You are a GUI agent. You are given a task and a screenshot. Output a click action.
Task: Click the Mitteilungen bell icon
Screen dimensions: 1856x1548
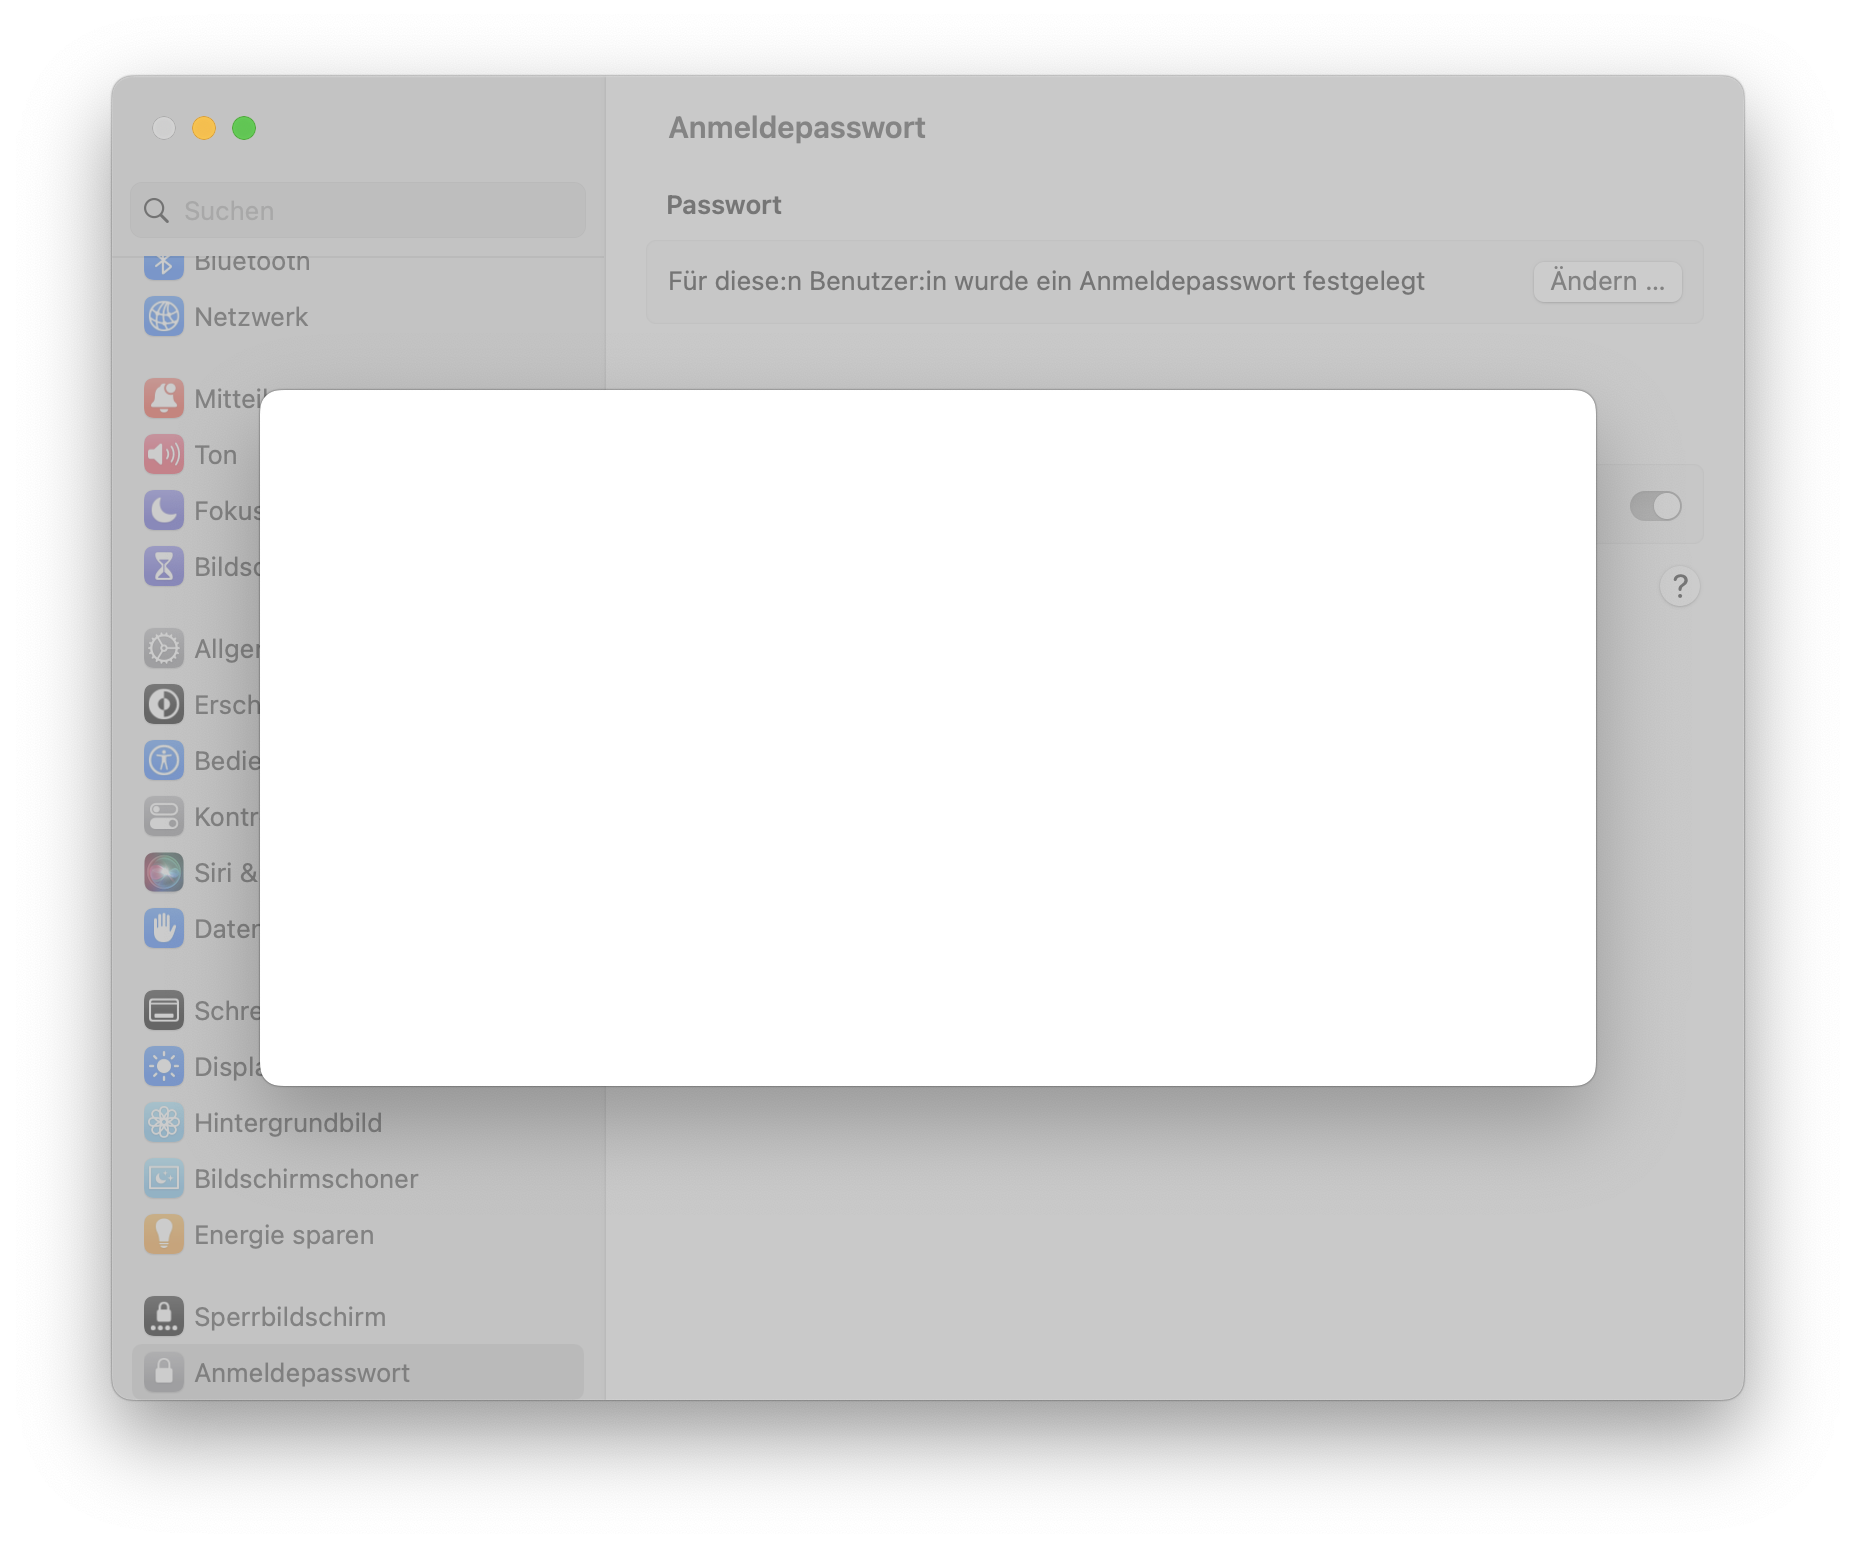pyautogui.click(x=164, y=399)
